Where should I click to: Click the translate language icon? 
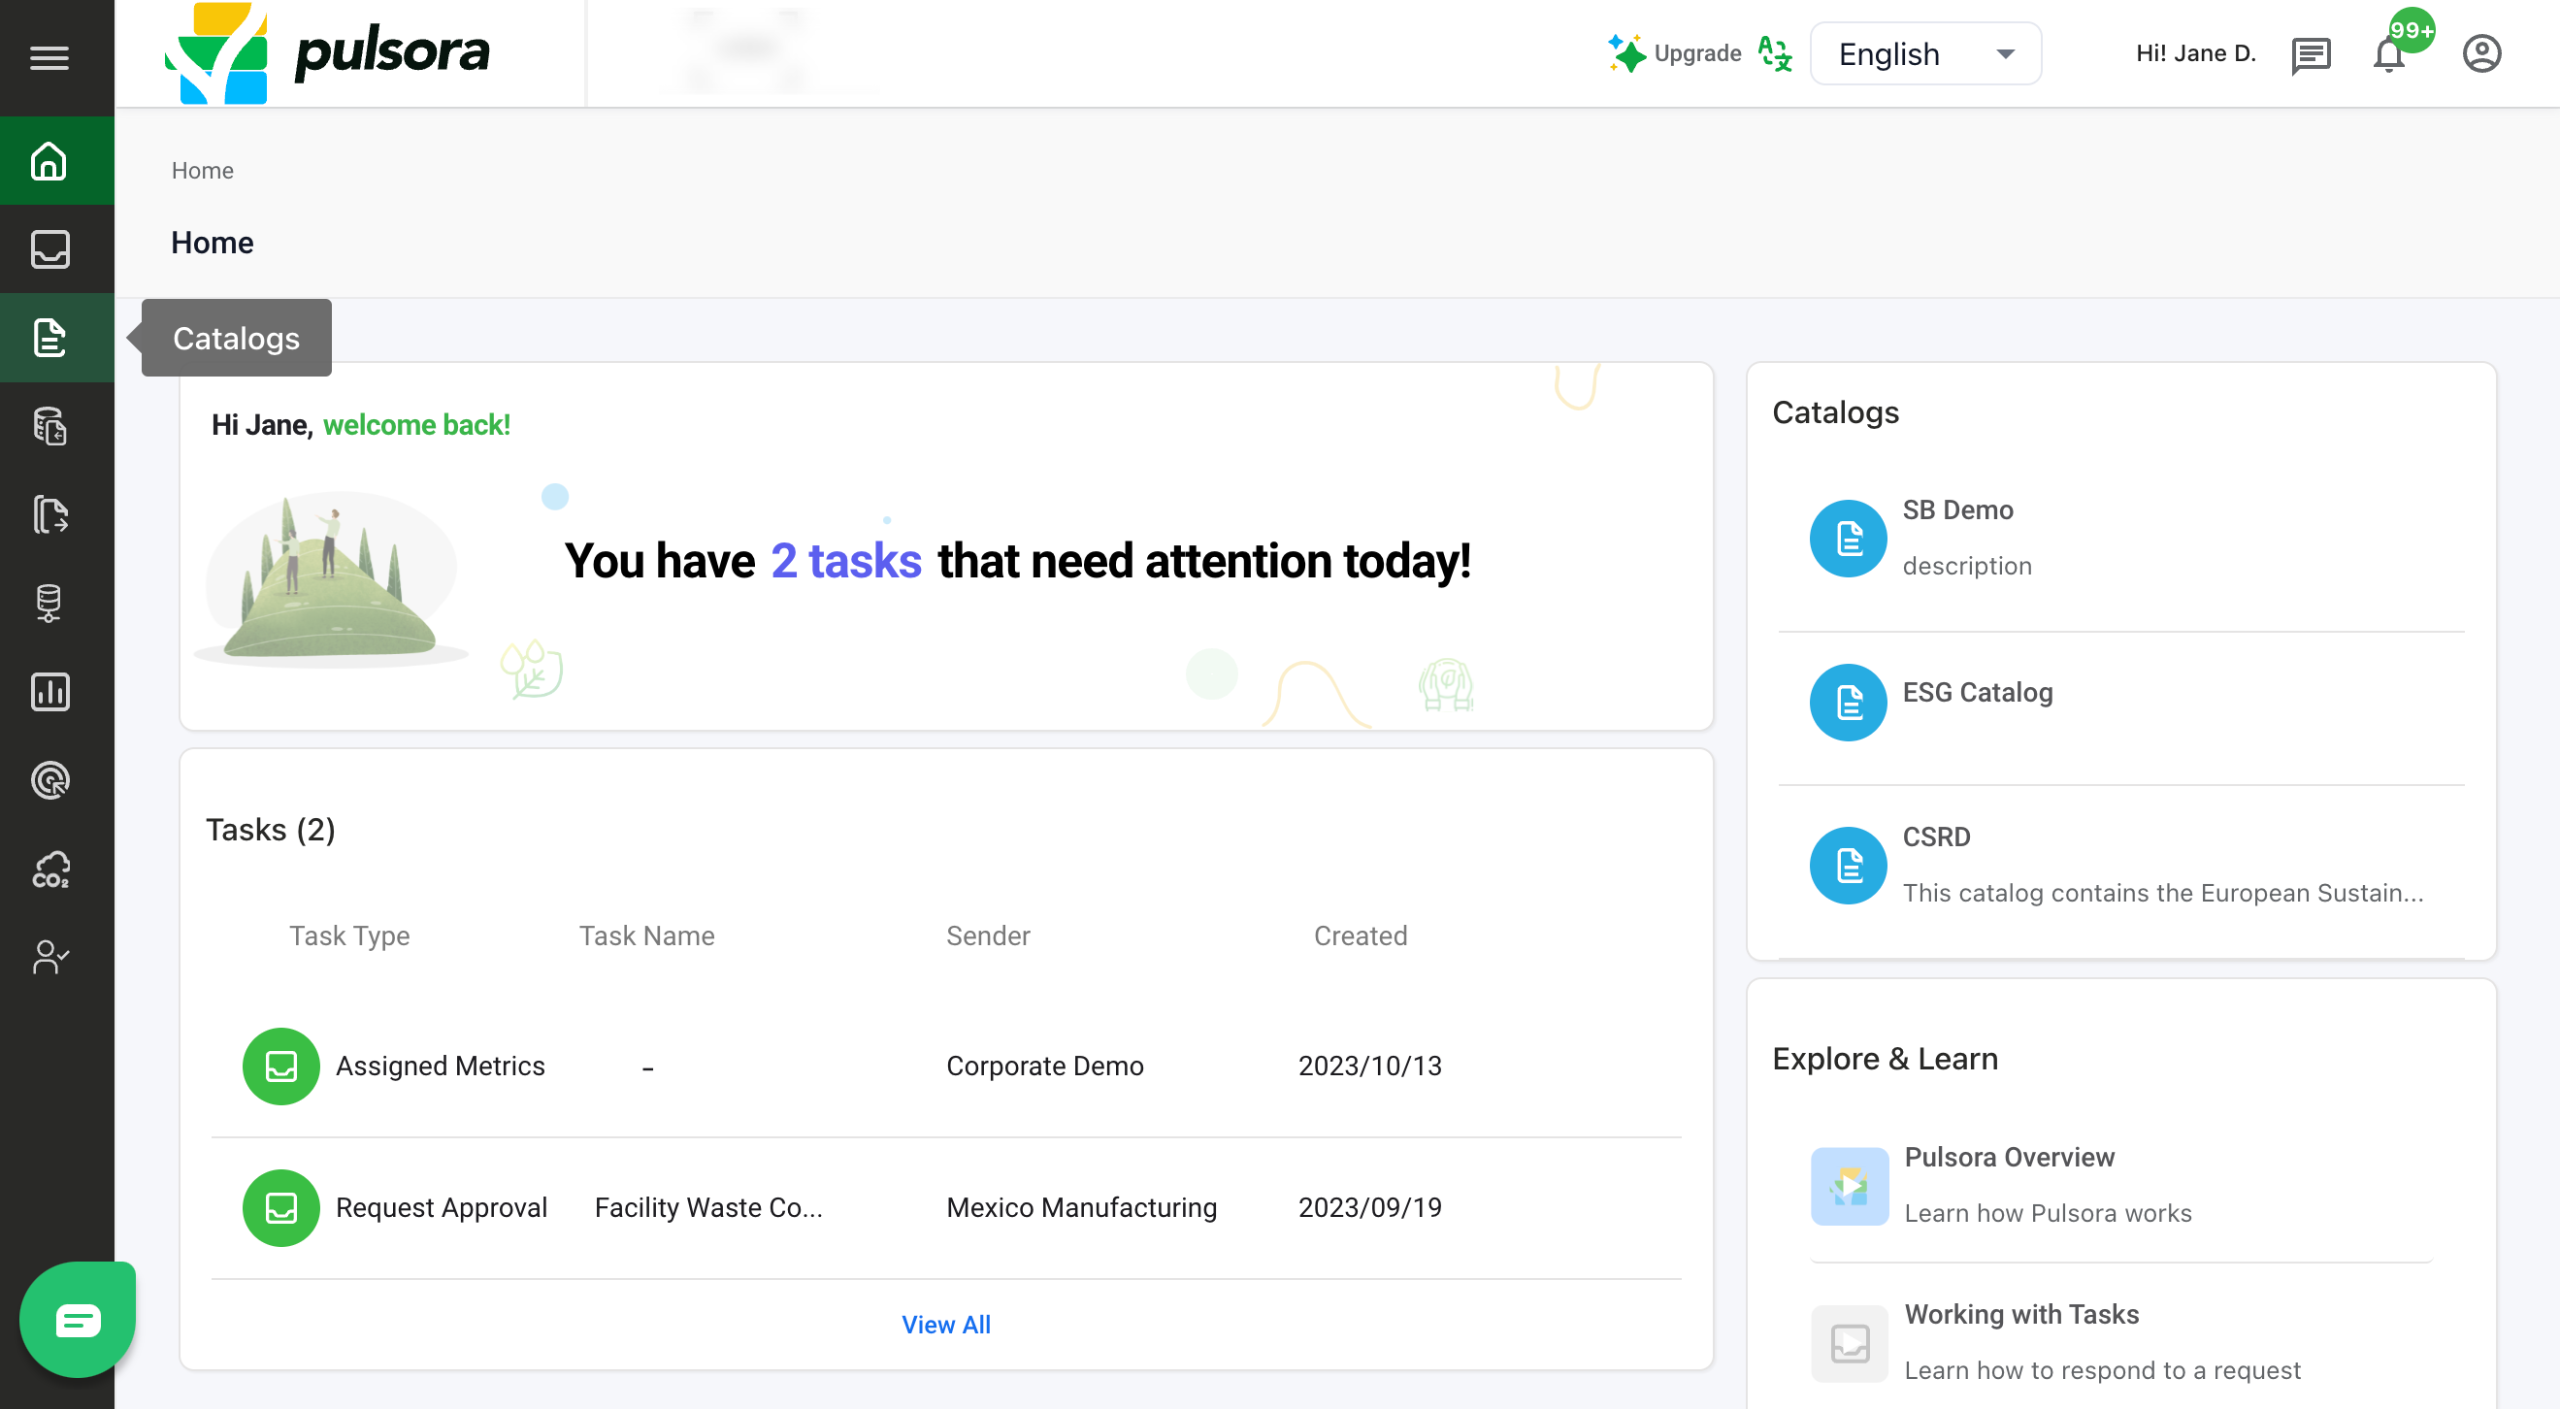tap(1774, 54)
